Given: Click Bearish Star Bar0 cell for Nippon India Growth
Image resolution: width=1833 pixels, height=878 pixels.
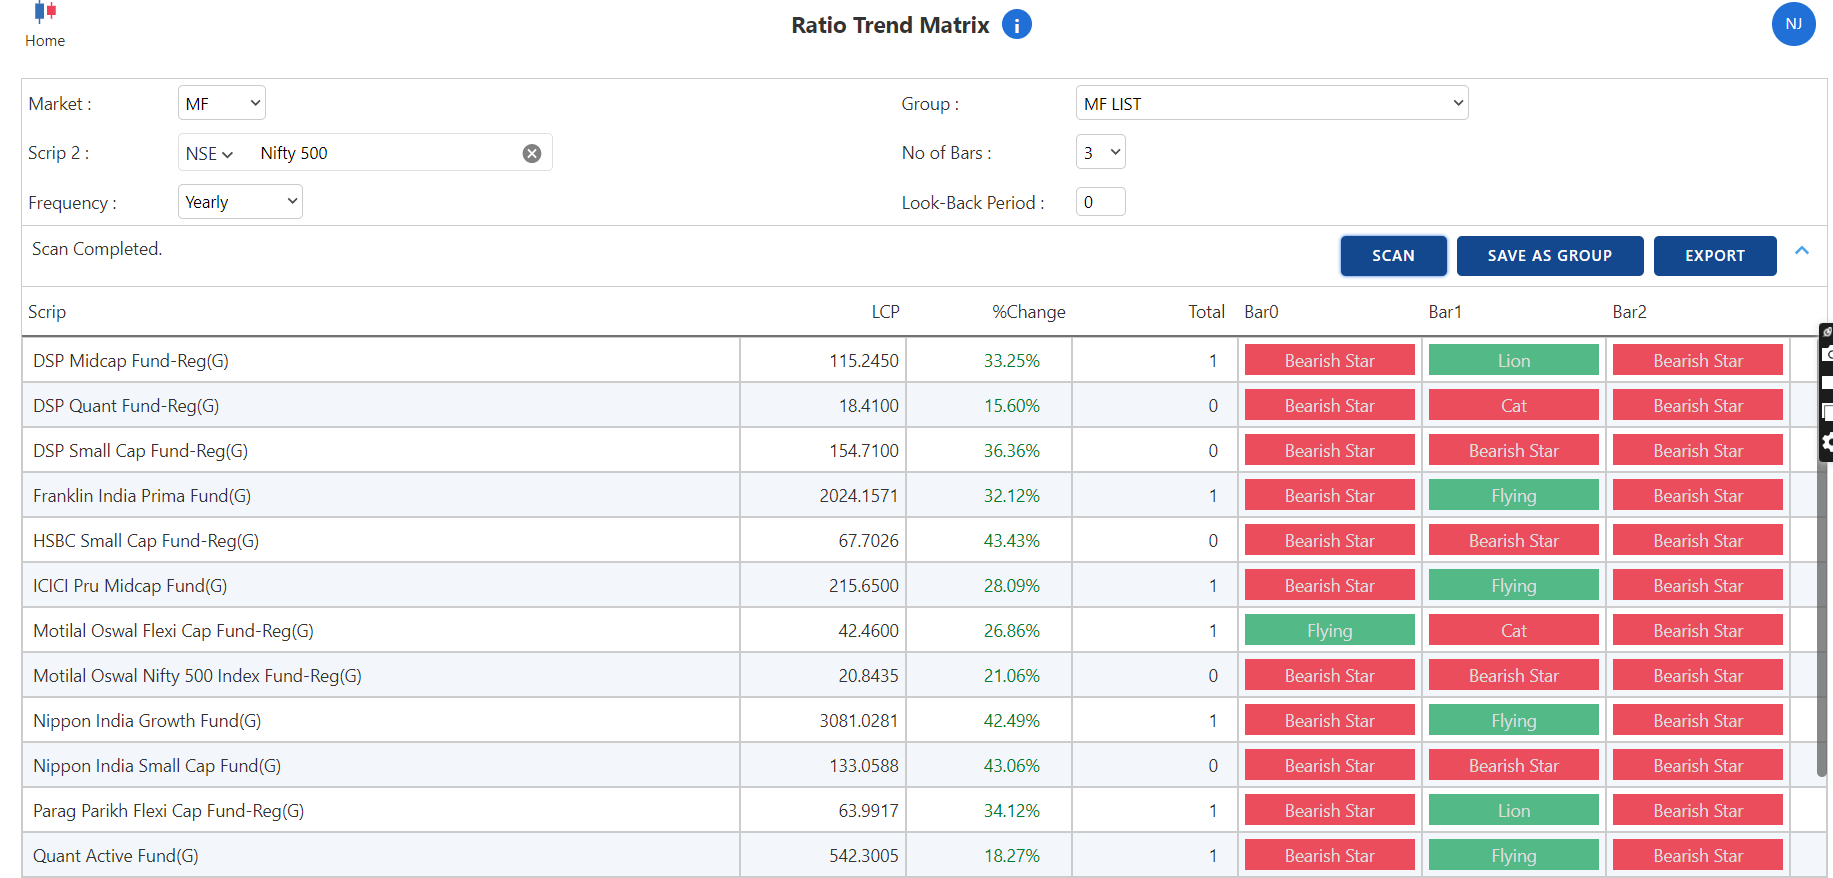Looking at the screenshot, I should click(1330, 720).
